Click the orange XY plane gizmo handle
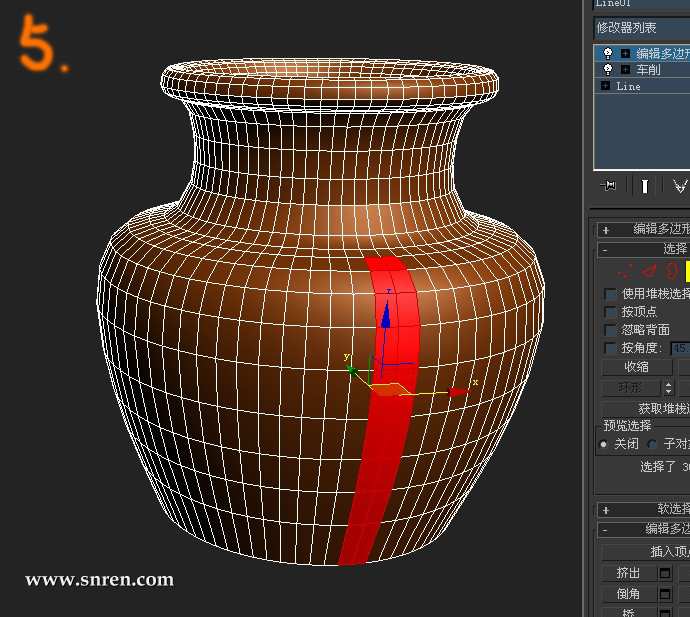690x617 pixels. 391,390
